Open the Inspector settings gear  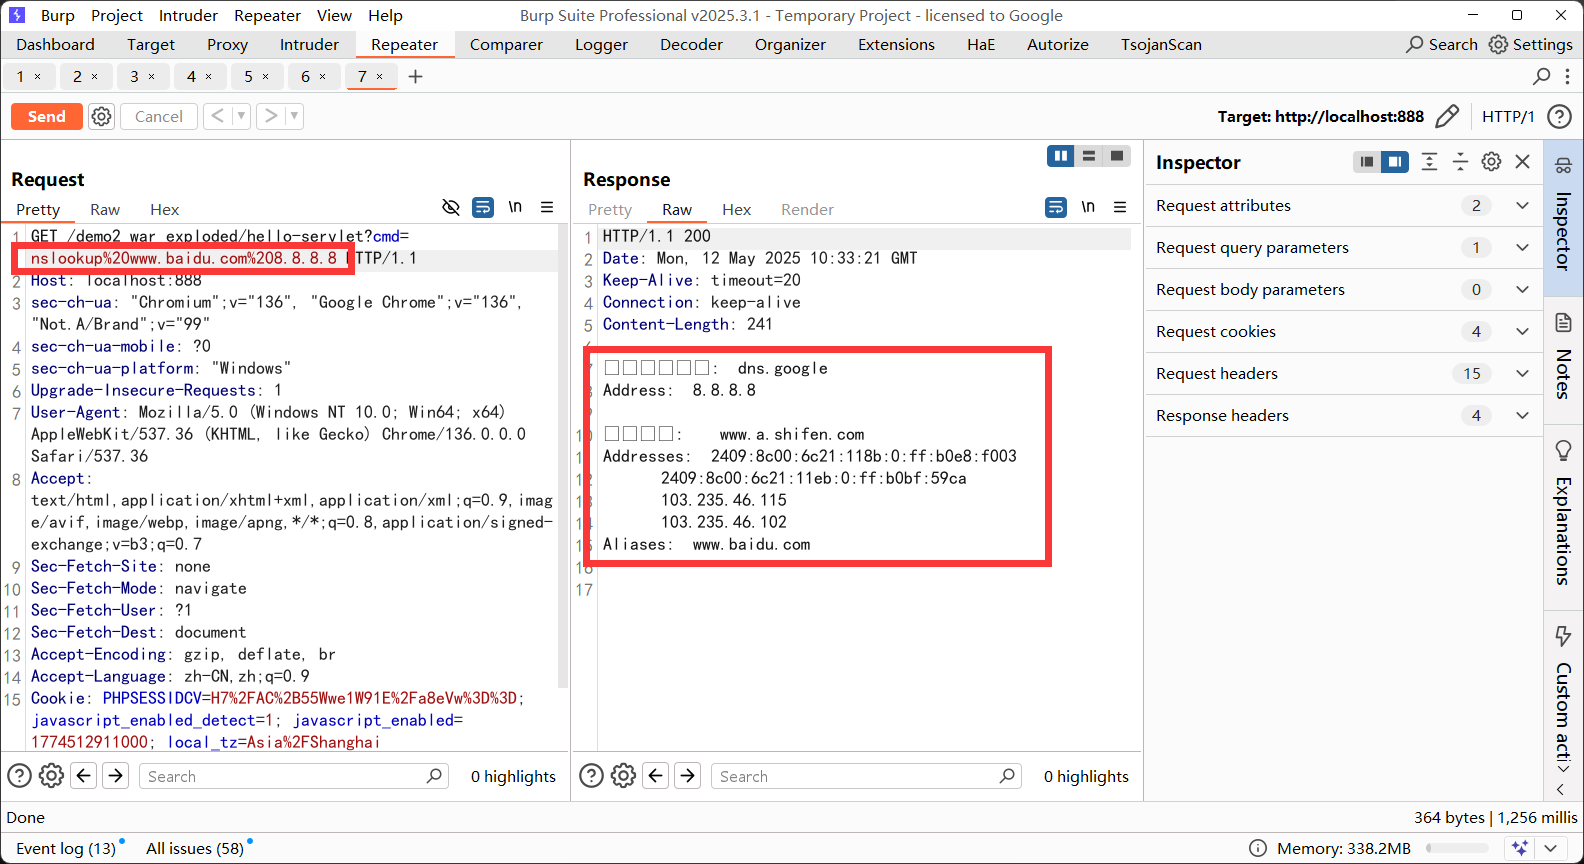click(1491, 162)
